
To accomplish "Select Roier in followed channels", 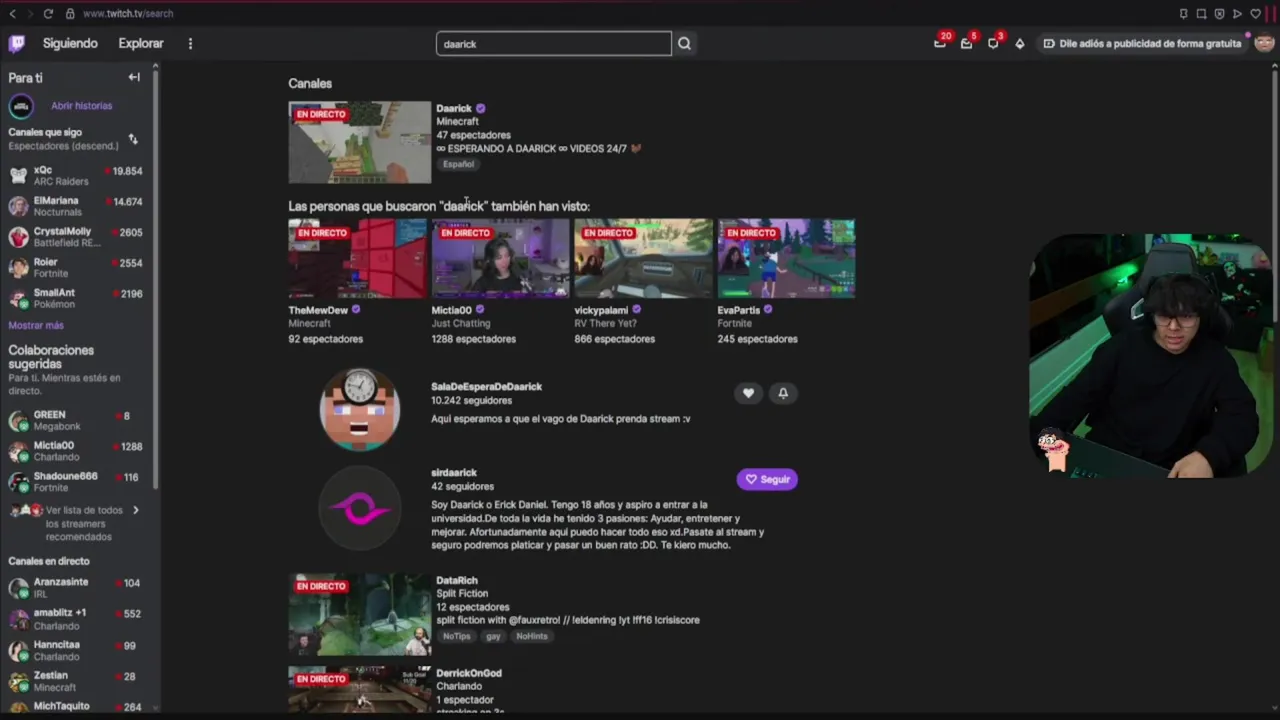I will click(76, 268).
